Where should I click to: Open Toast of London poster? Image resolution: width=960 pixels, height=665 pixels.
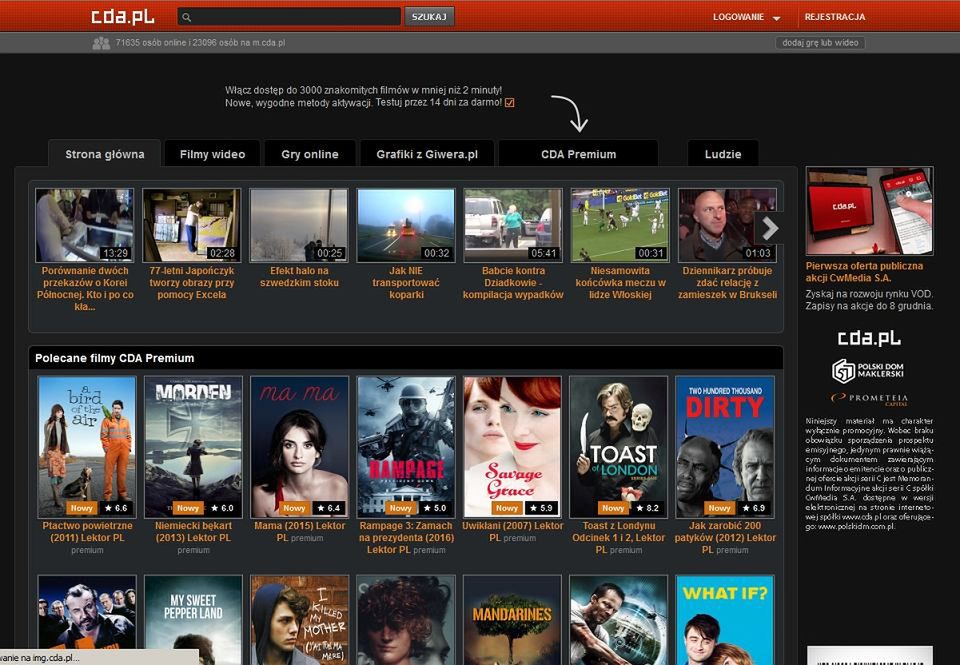point(618,447)
